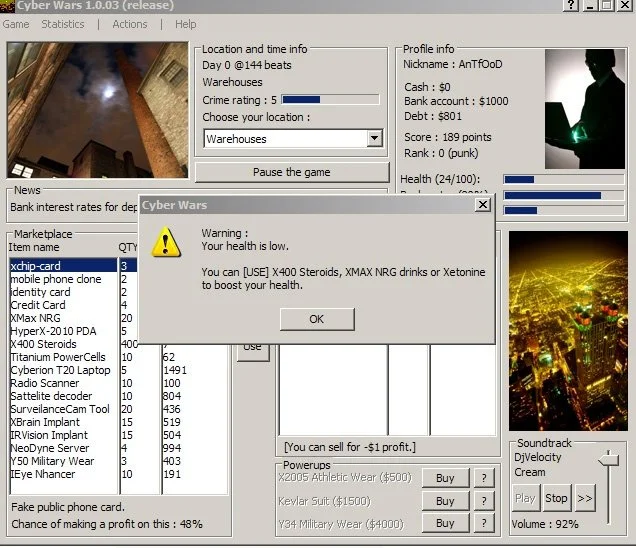The image size is (636, 548).
Task: Click the title bar help question mark
Action: click(x=572, y=6)
